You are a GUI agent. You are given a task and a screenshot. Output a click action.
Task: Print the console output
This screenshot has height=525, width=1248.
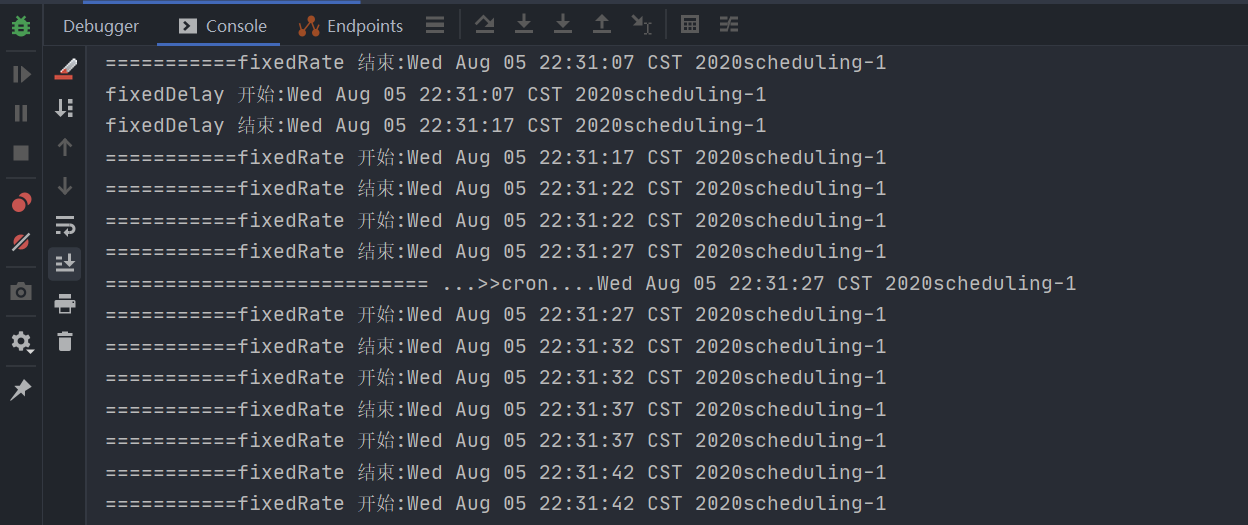[65, 304]
